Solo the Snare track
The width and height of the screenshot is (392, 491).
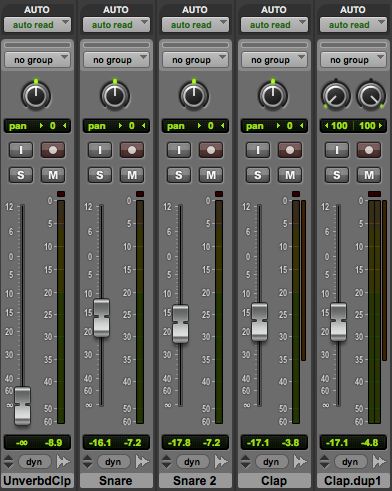(100, 175)
